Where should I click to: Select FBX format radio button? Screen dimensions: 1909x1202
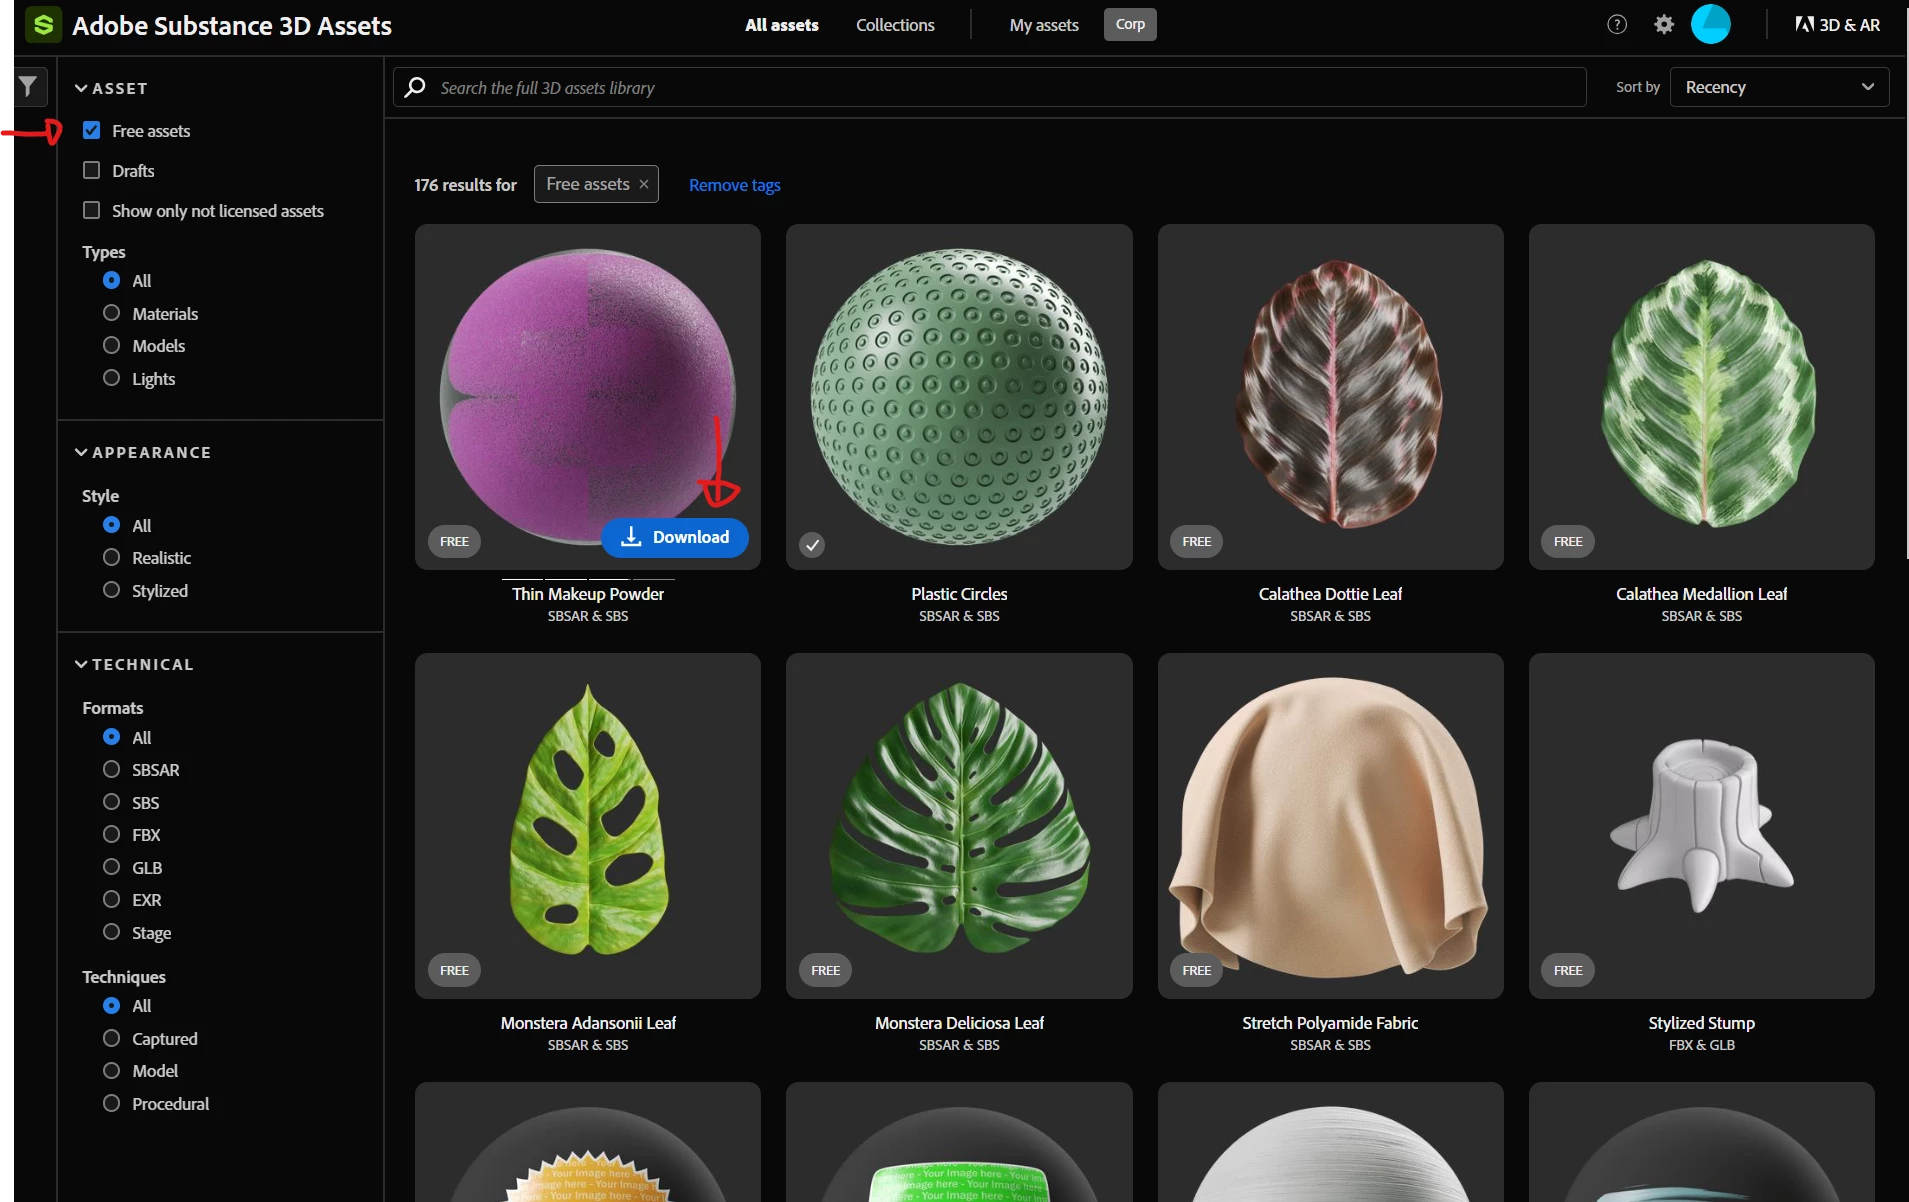point(111,834)
